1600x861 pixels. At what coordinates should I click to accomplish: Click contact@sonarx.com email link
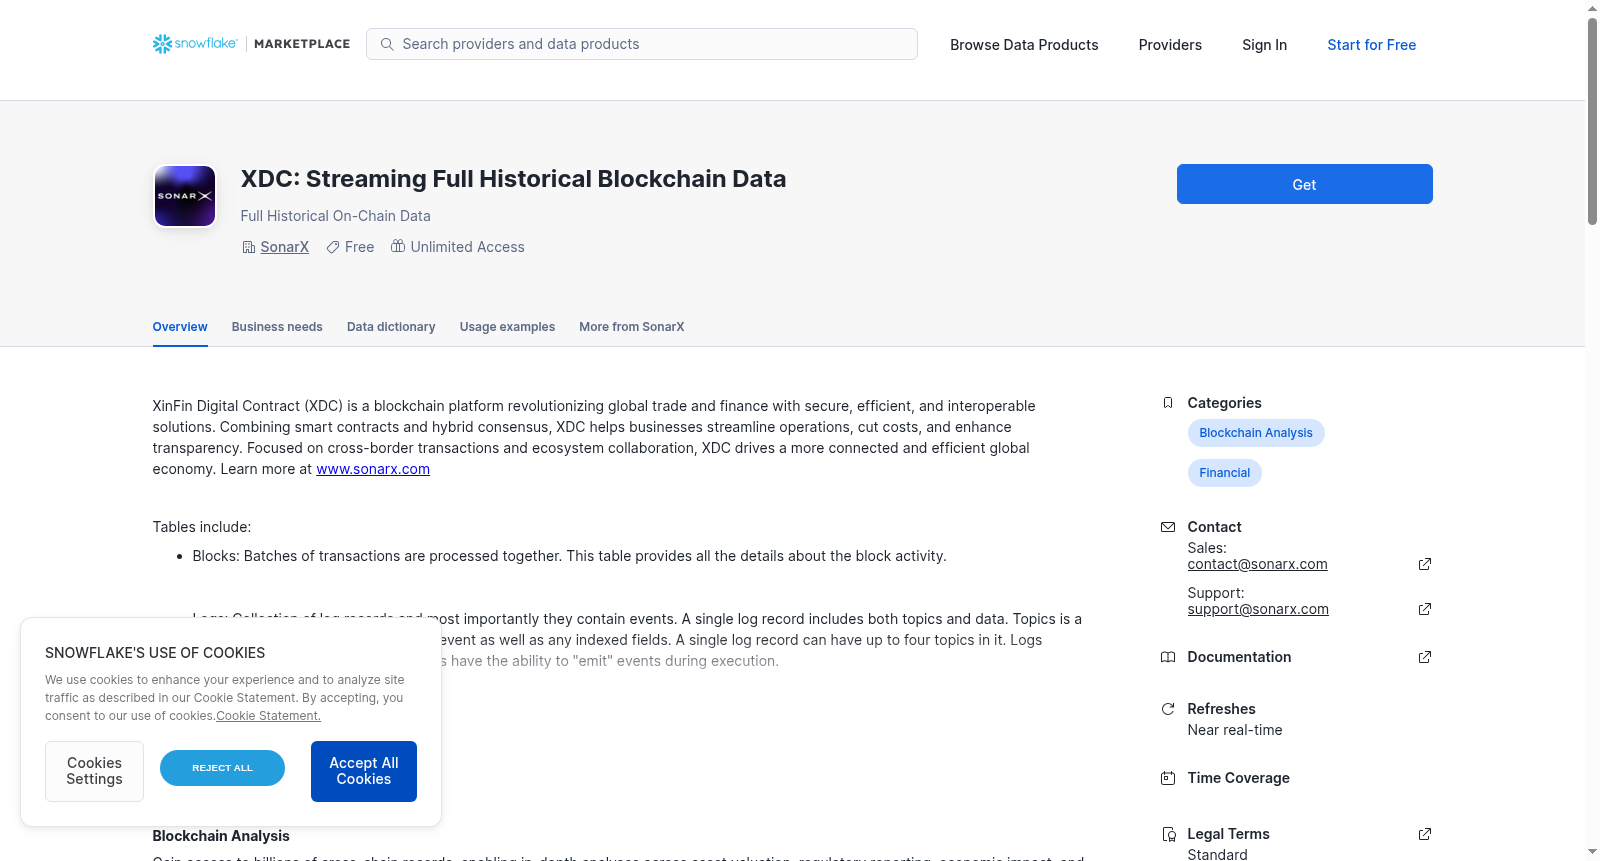coord(1257,564)
